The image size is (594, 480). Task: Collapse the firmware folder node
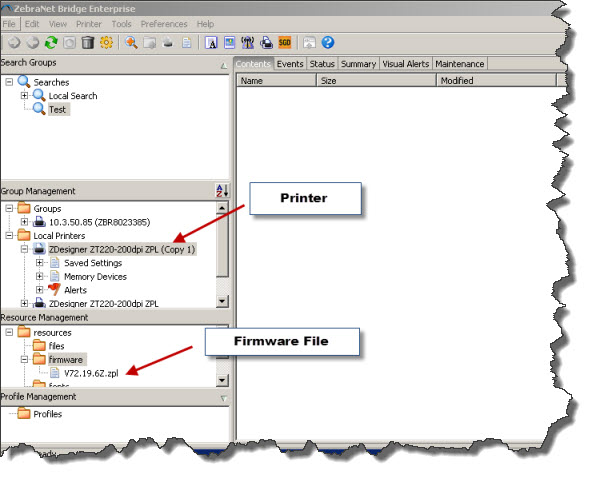click(24, 359)
